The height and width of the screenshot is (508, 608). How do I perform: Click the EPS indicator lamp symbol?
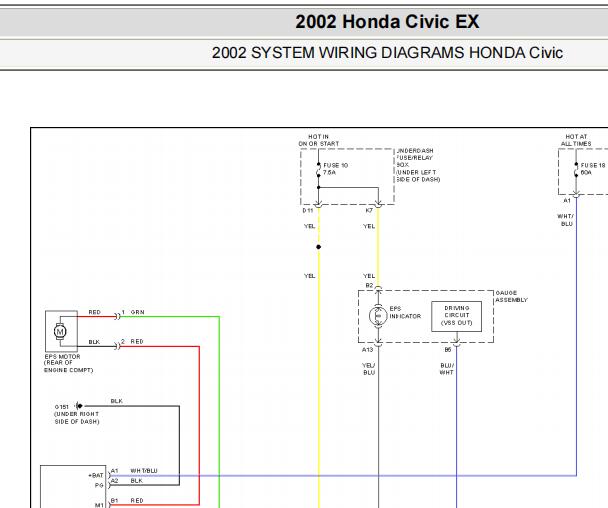pyautogui.click(x=378, y=316)
